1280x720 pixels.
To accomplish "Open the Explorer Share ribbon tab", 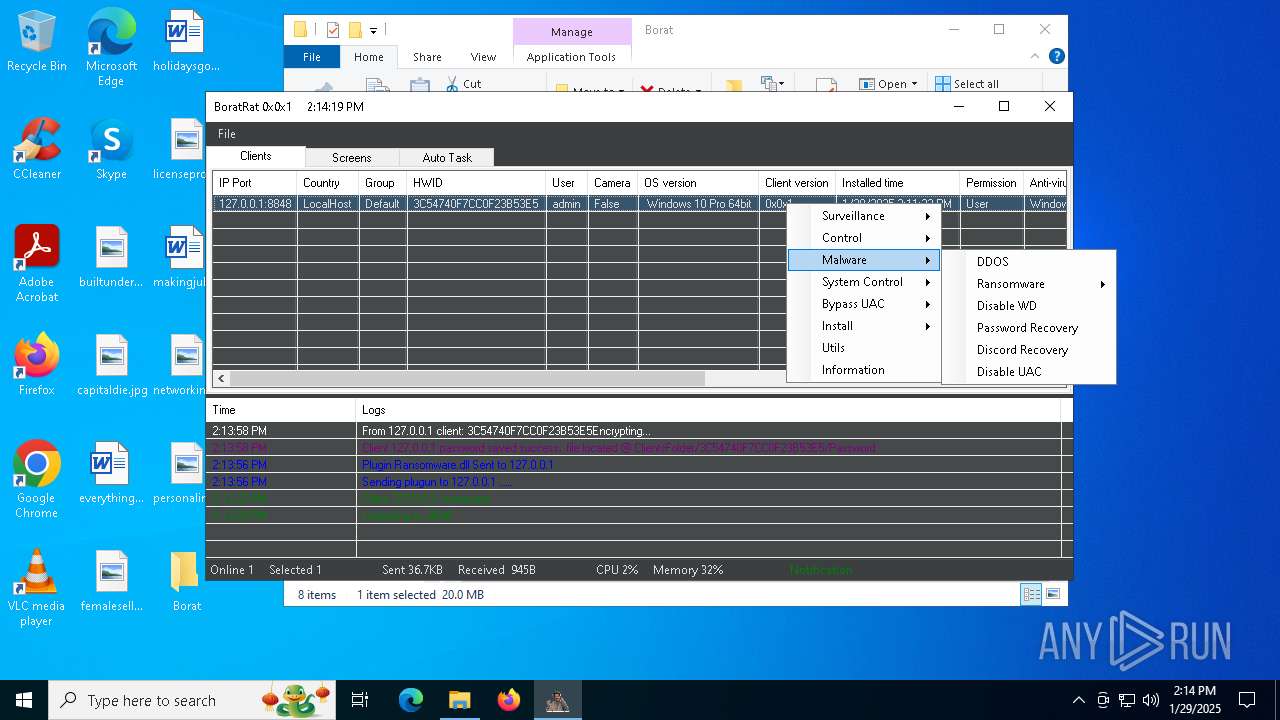I will coord(427,57).
